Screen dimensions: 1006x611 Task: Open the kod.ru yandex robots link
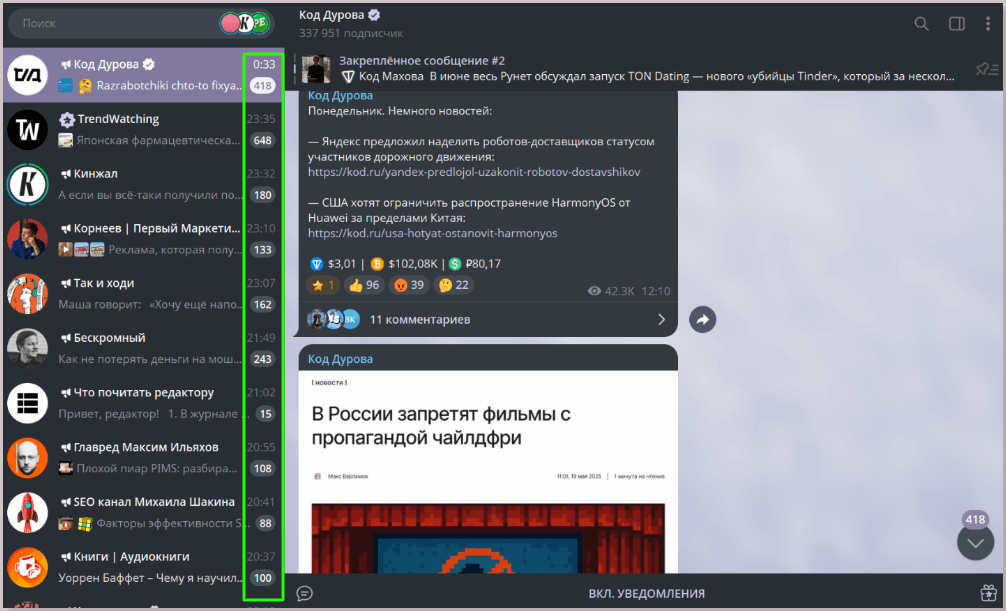coord(474,172)
